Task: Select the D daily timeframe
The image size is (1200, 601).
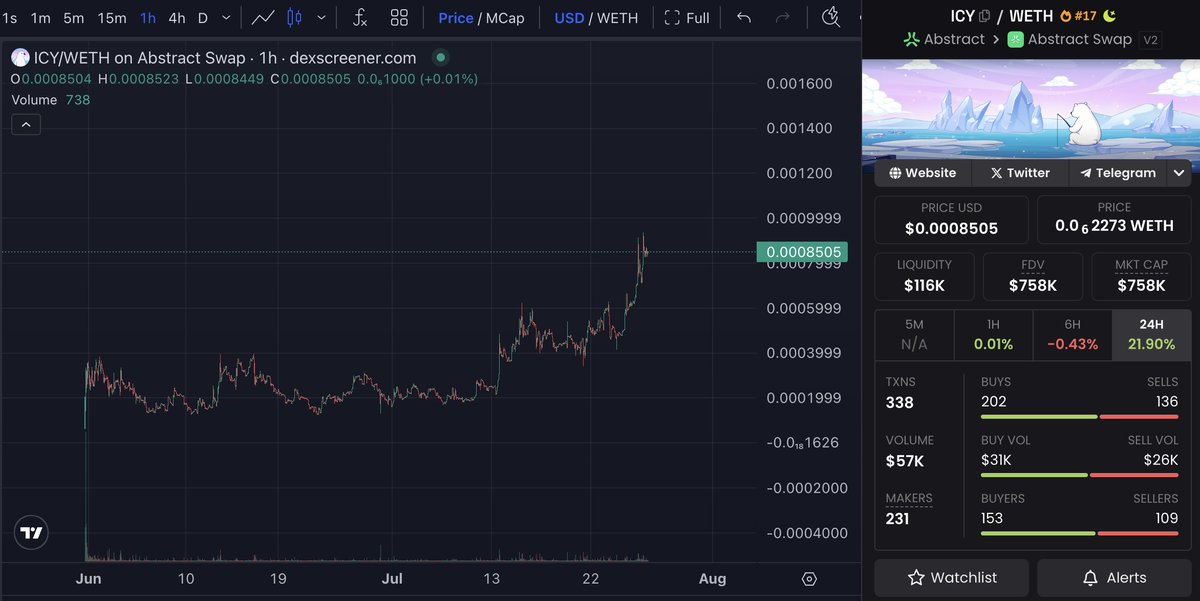Action: point(203,18)
